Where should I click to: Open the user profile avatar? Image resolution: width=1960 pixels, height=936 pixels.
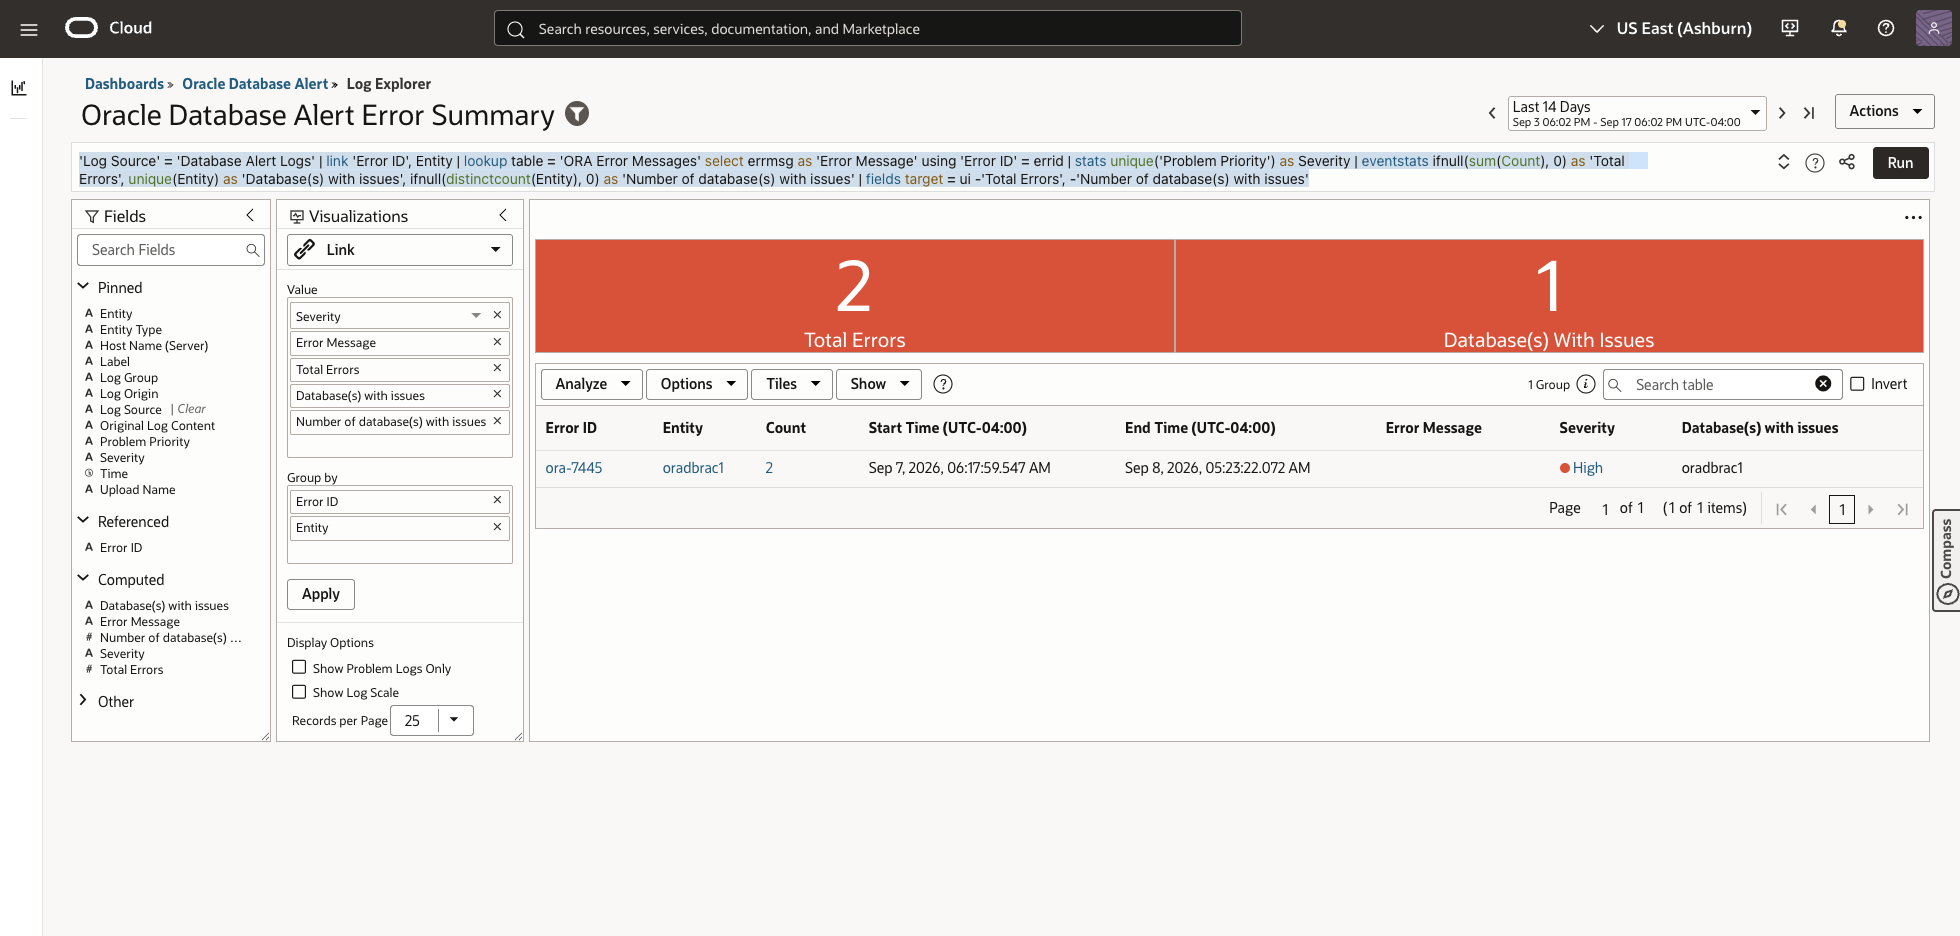[x=1934, y=28]
